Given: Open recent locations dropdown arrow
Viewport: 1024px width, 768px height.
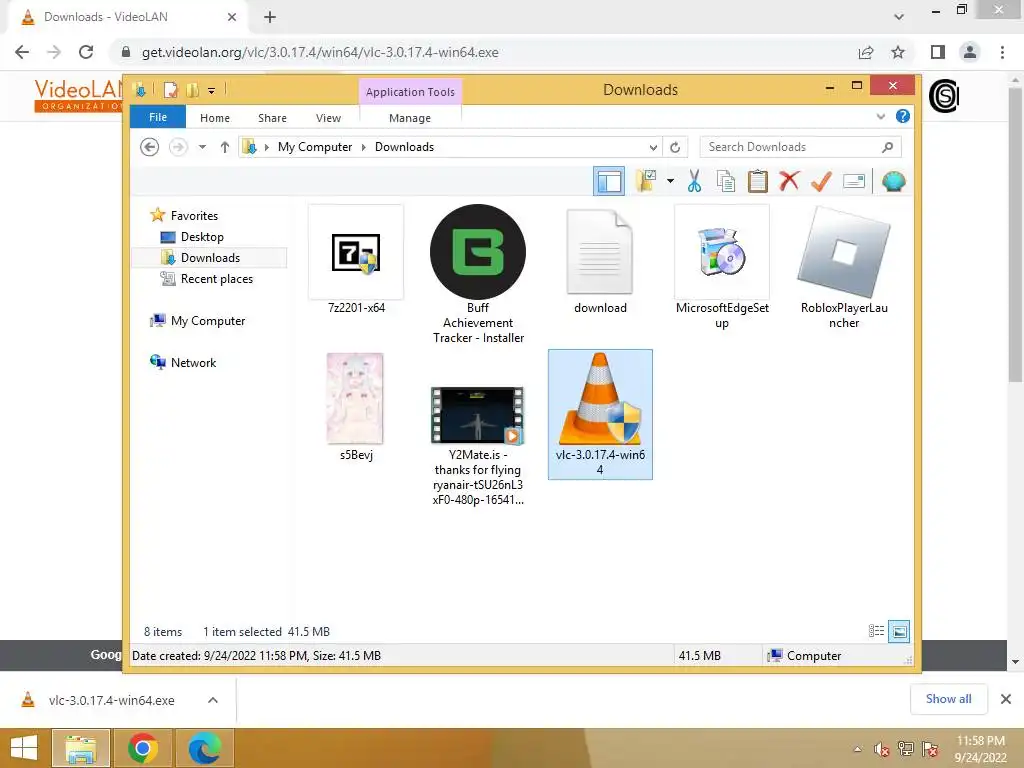Looking at the screenshot, I should 202,147.
